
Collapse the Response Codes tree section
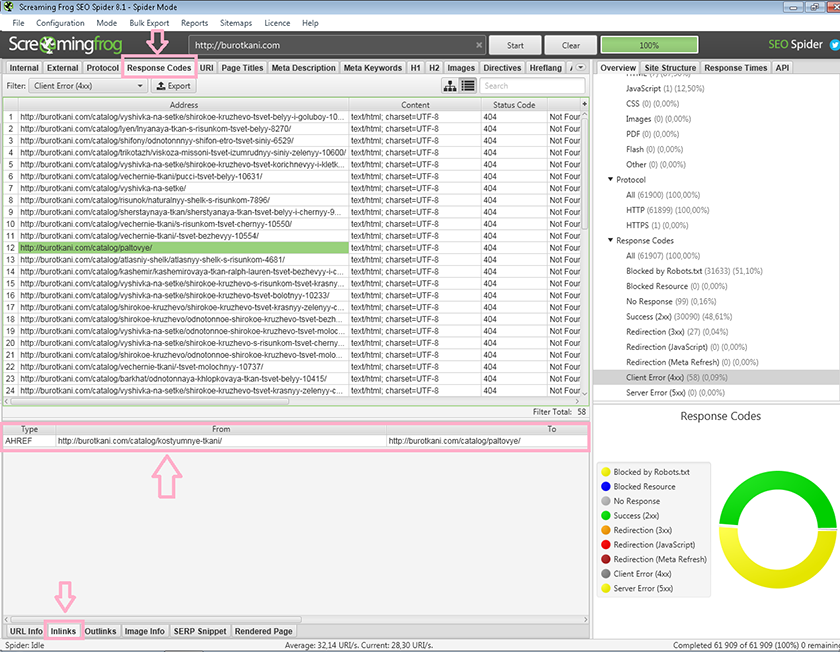610,241
